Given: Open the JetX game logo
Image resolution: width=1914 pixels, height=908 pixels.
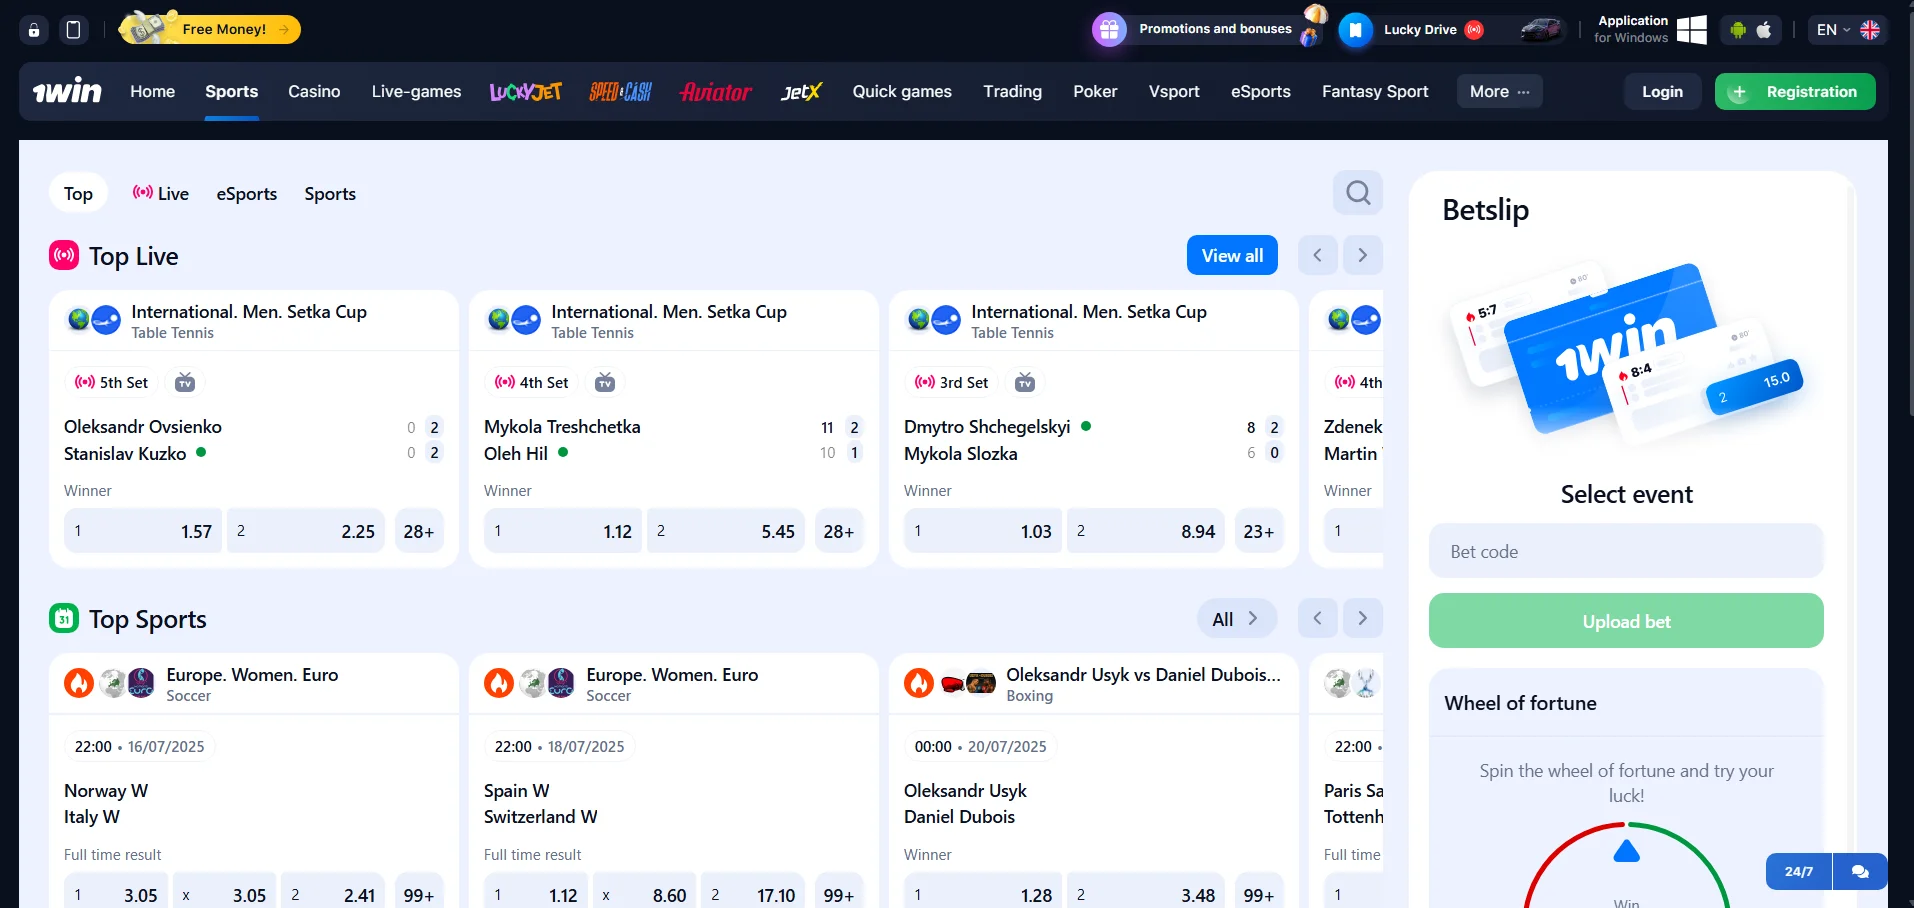Looking at the screenshot, I should [x=801, y=92].
